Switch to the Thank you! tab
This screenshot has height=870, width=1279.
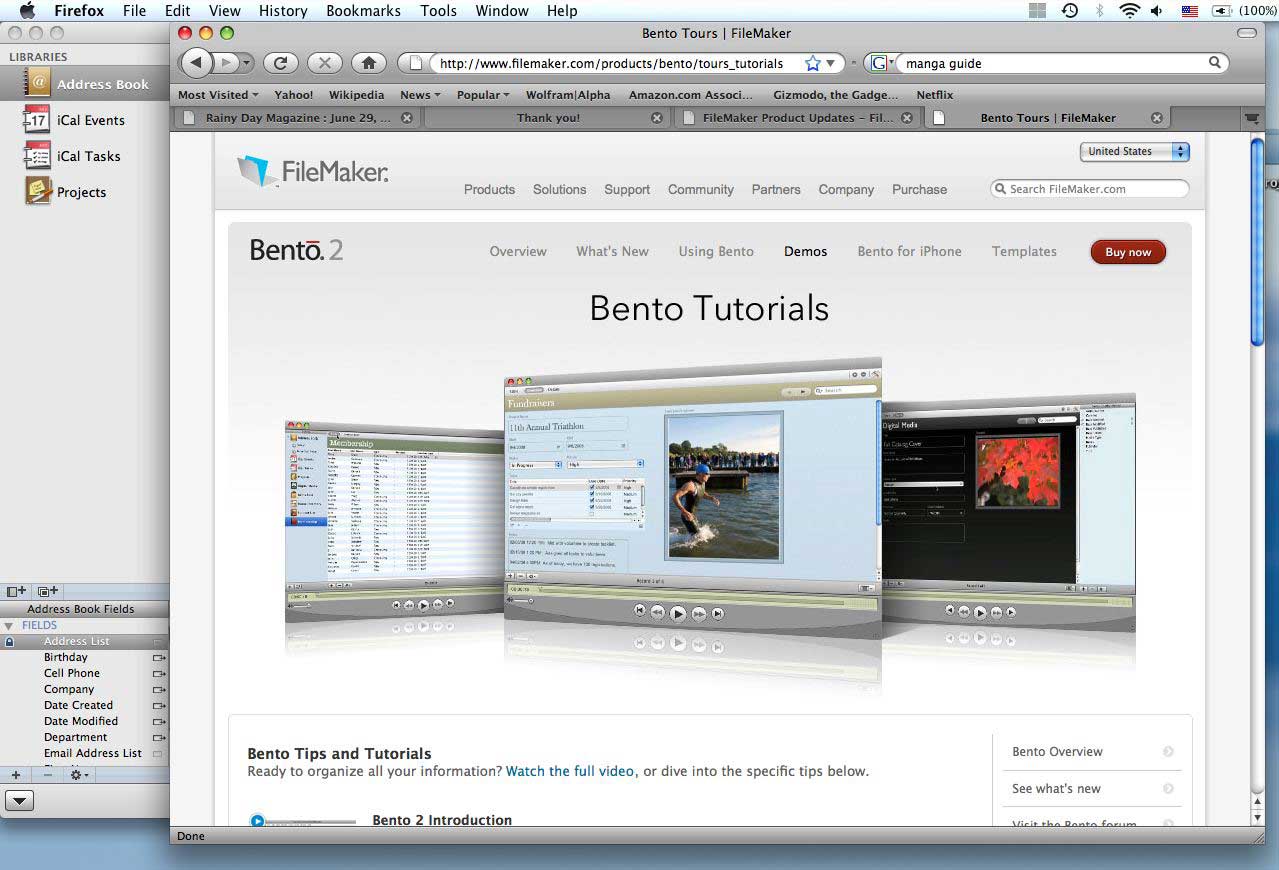(547, 118)
